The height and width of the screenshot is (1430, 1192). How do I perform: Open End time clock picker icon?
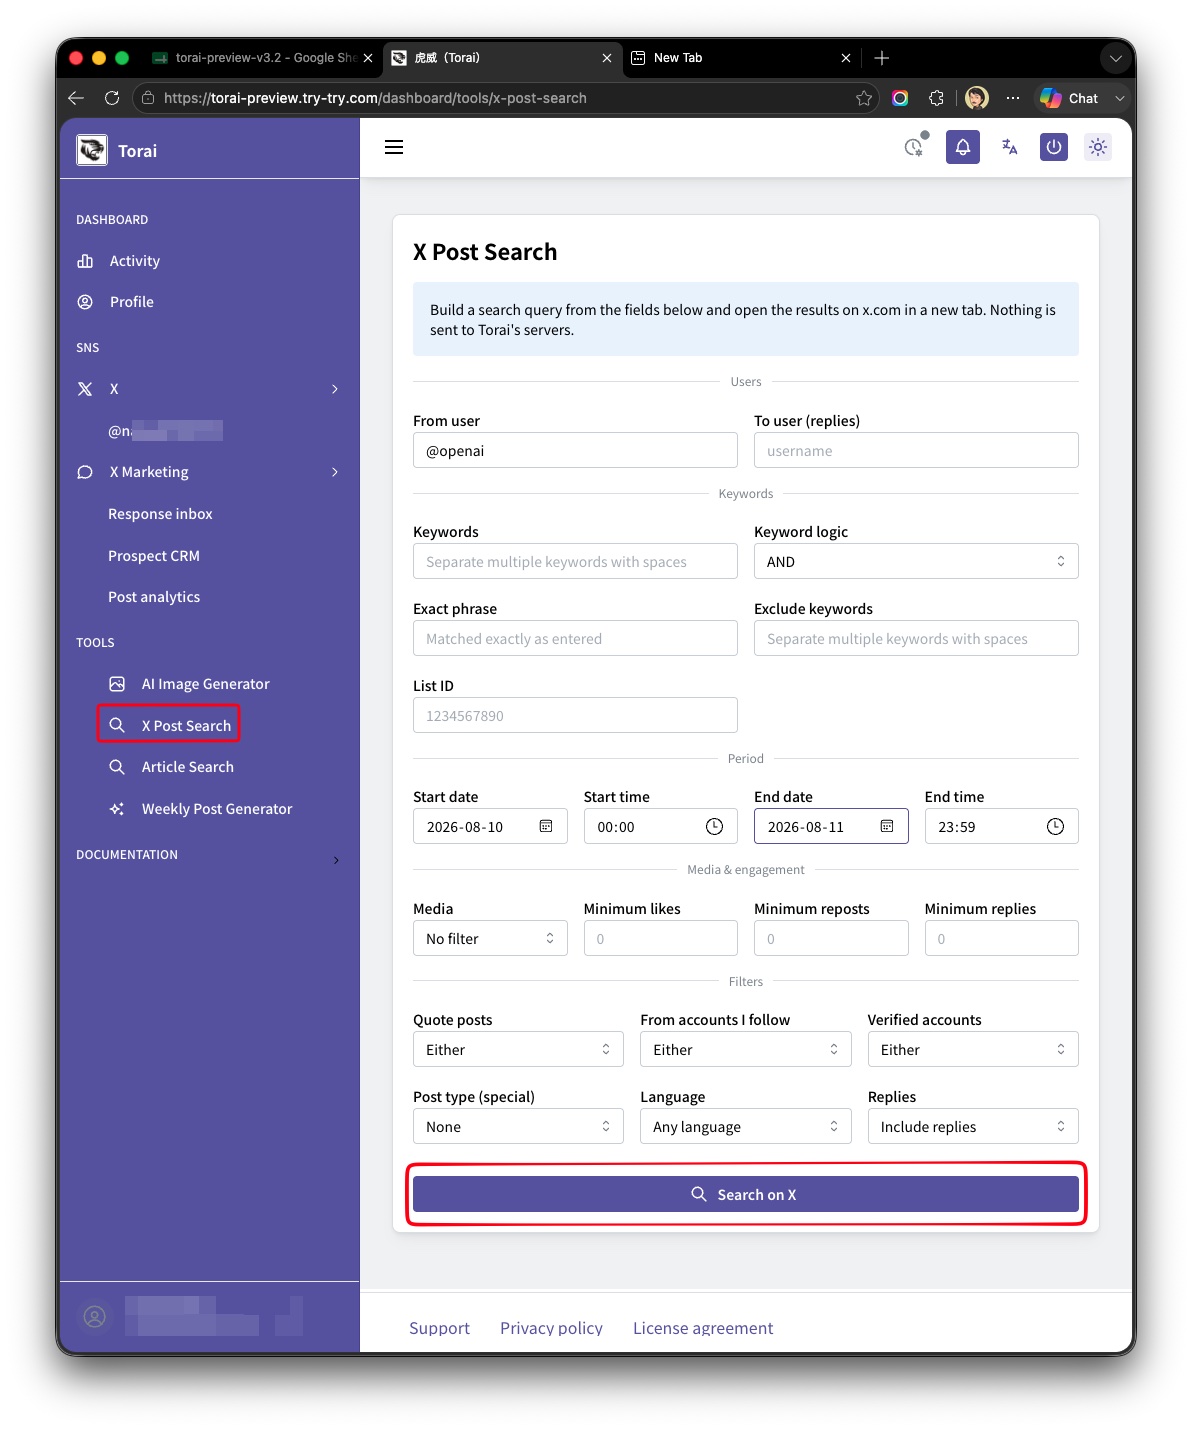point(1055,826)
